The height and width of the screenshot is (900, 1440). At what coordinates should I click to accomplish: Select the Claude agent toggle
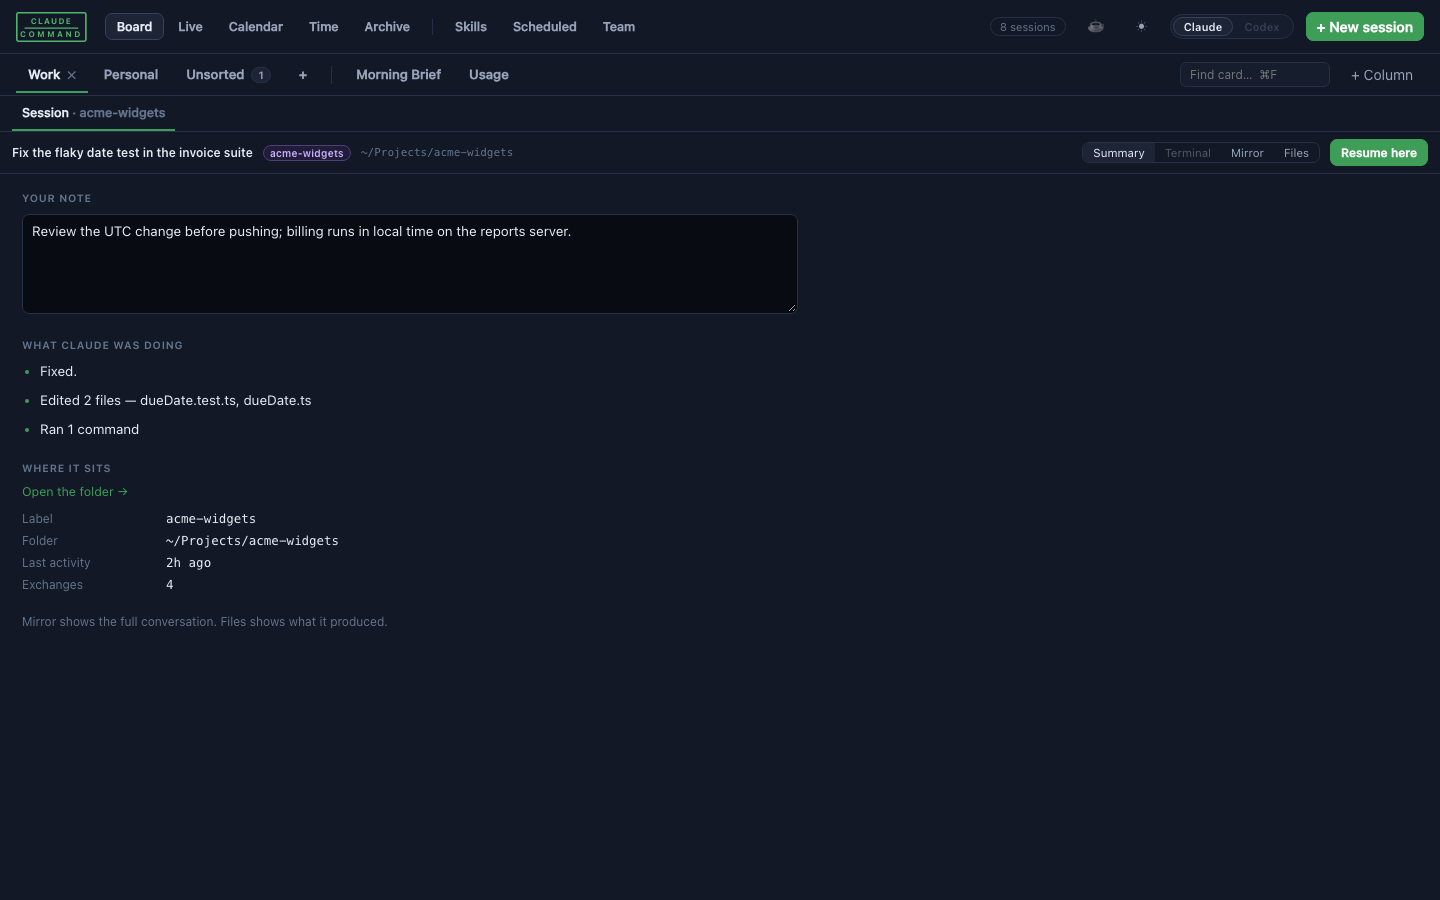(x=1203, y=27)
